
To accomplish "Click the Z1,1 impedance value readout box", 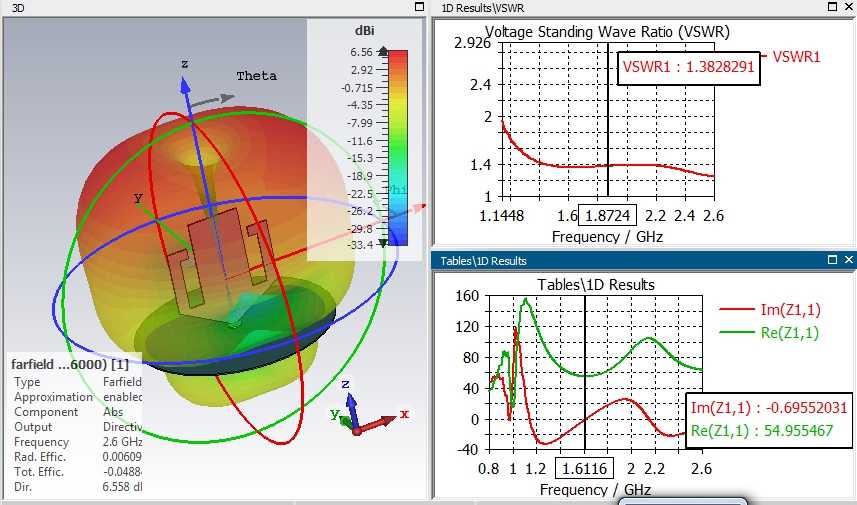I will tap(768, 421).
